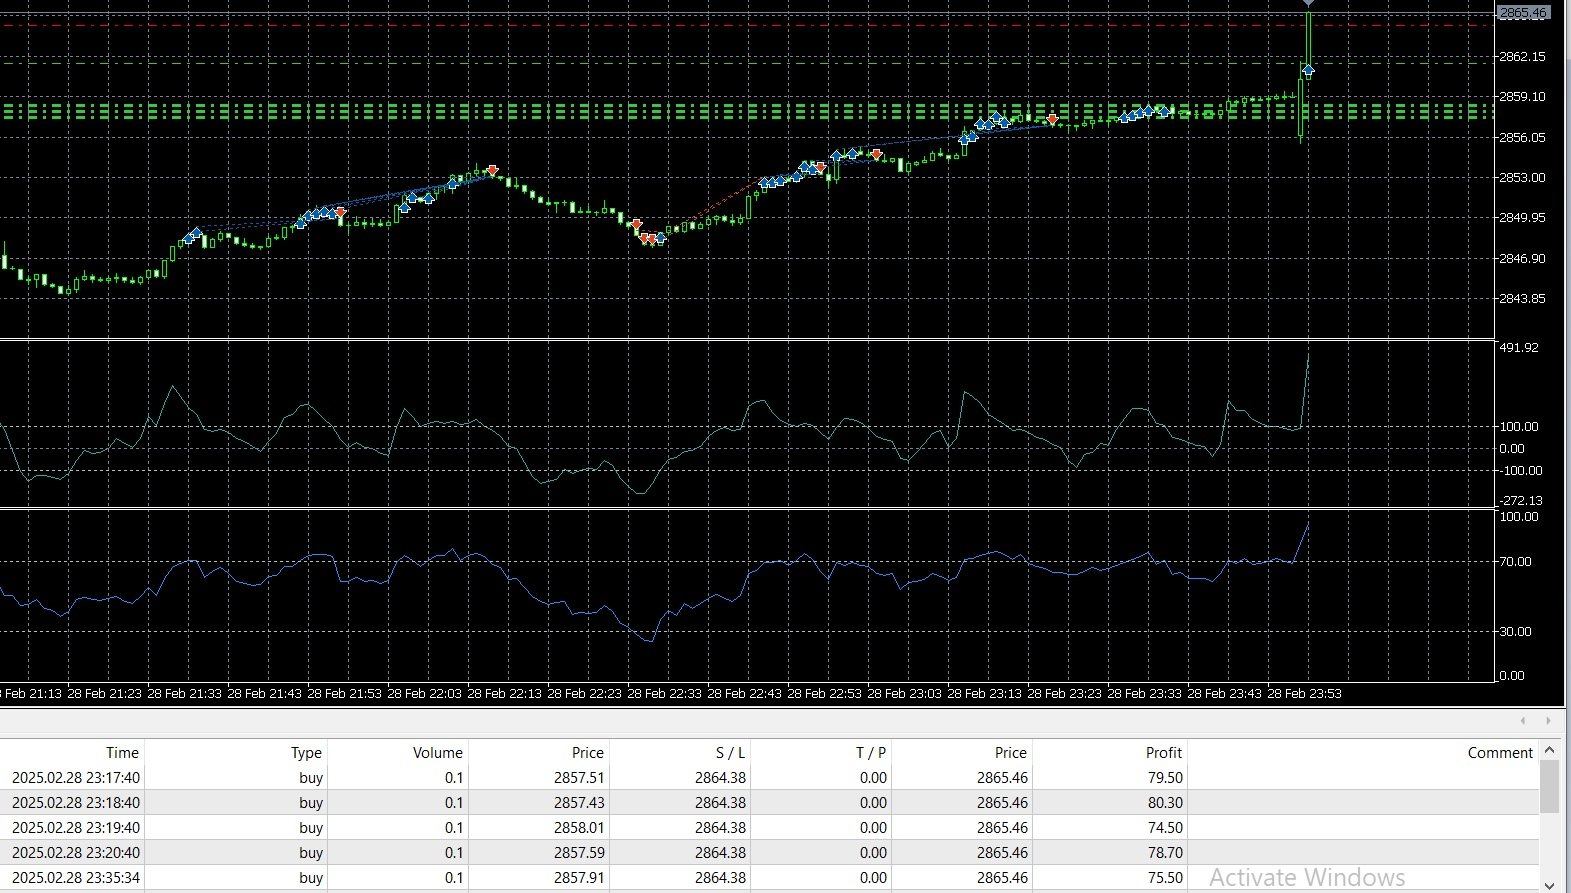This screenshot has width=1571, height=893.
Task: Click the vertical scrollbar thumb of the trades table
Action: click(1549, 786)
